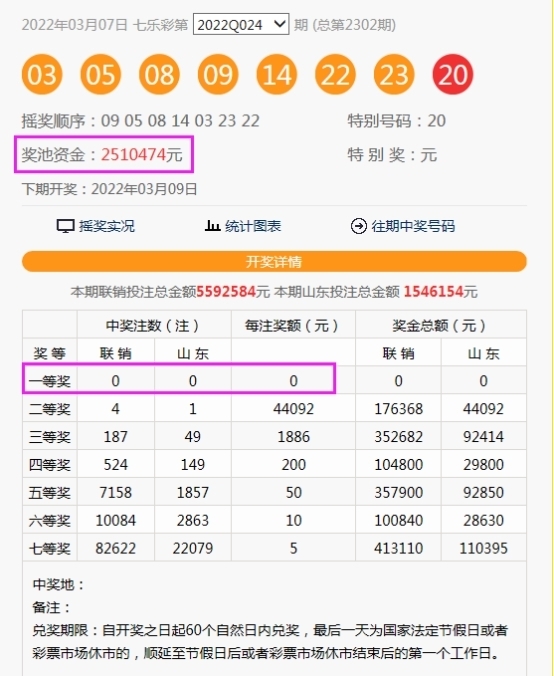Click fourth prize total 104800
This screenshot has height=676, width=554.
(398, 465)
